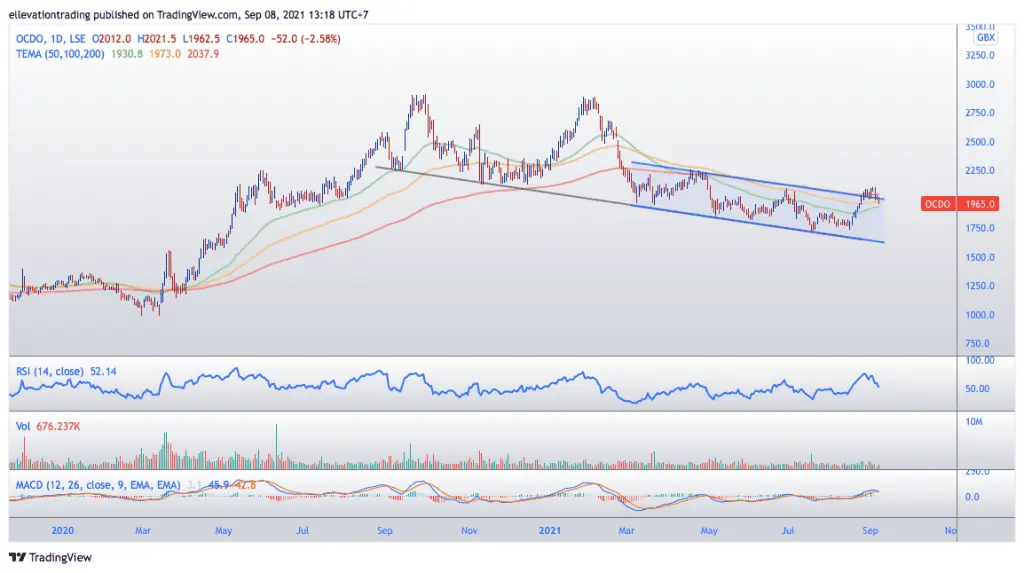This screenshot has height=573, width=1024.
Task: Click the 2021 label on the time axis
Action: click(549, 531)
